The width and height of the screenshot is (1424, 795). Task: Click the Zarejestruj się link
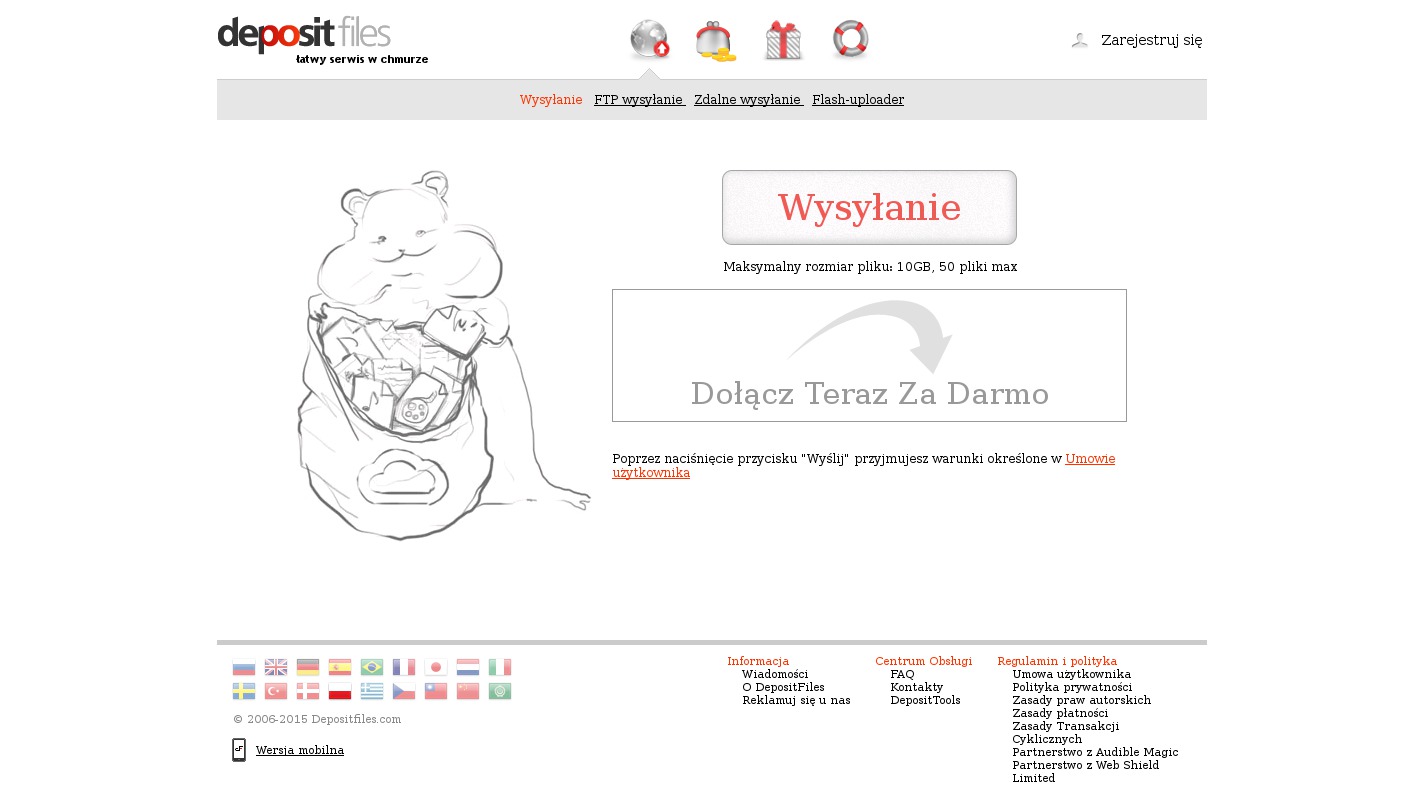pos(1152,40)
